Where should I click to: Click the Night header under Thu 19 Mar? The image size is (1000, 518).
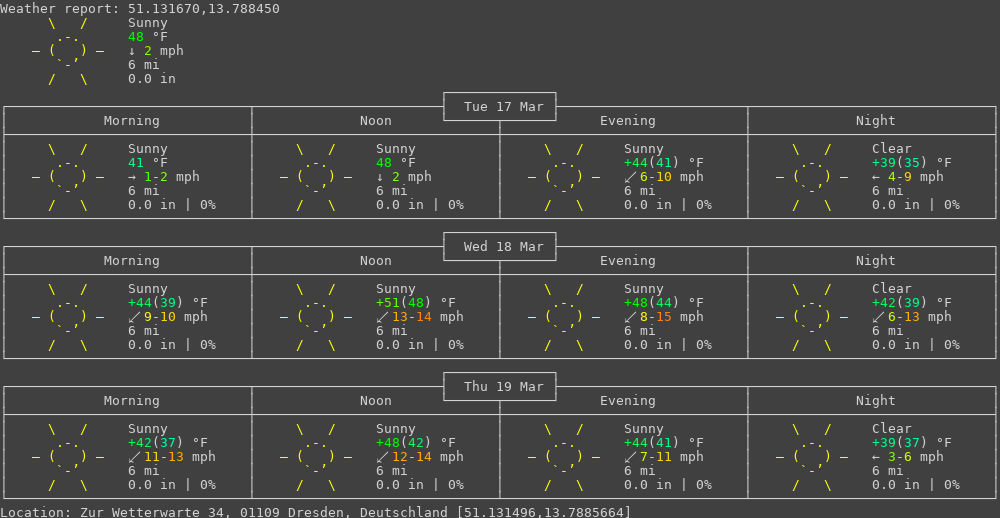pos(876,401)
